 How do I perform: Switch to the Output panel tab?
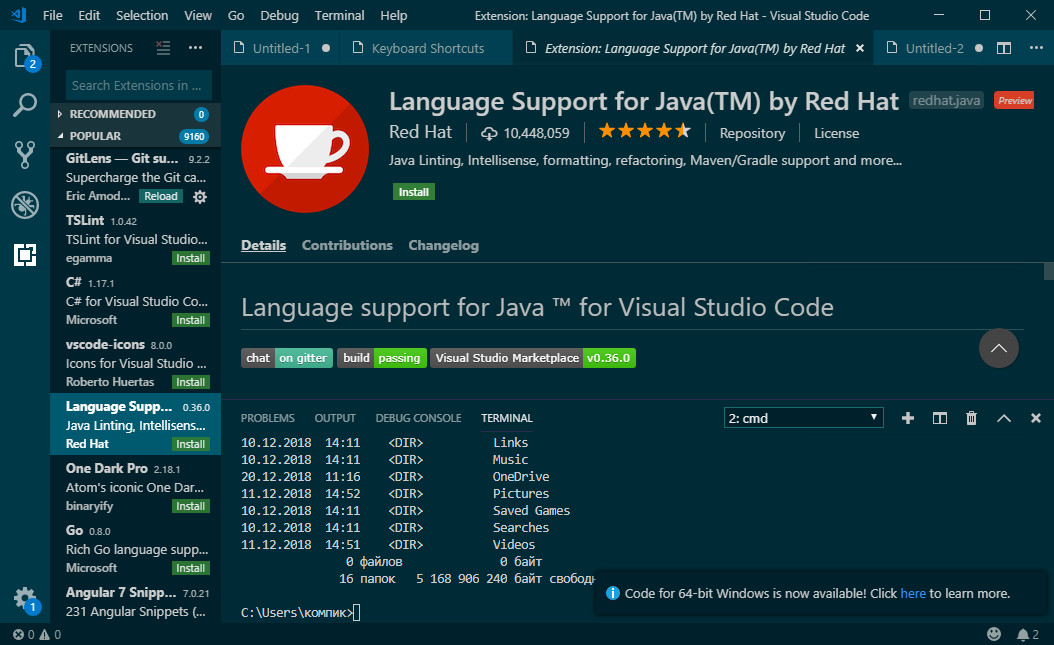click(335, 418)
